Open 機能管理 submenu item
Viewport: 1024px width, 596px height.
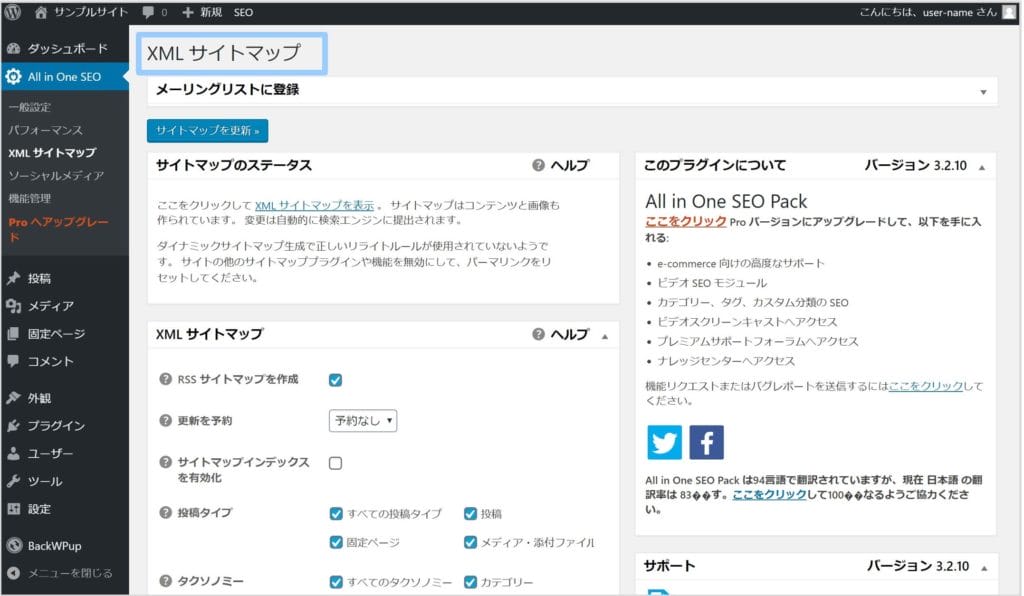tap(30, 198)
